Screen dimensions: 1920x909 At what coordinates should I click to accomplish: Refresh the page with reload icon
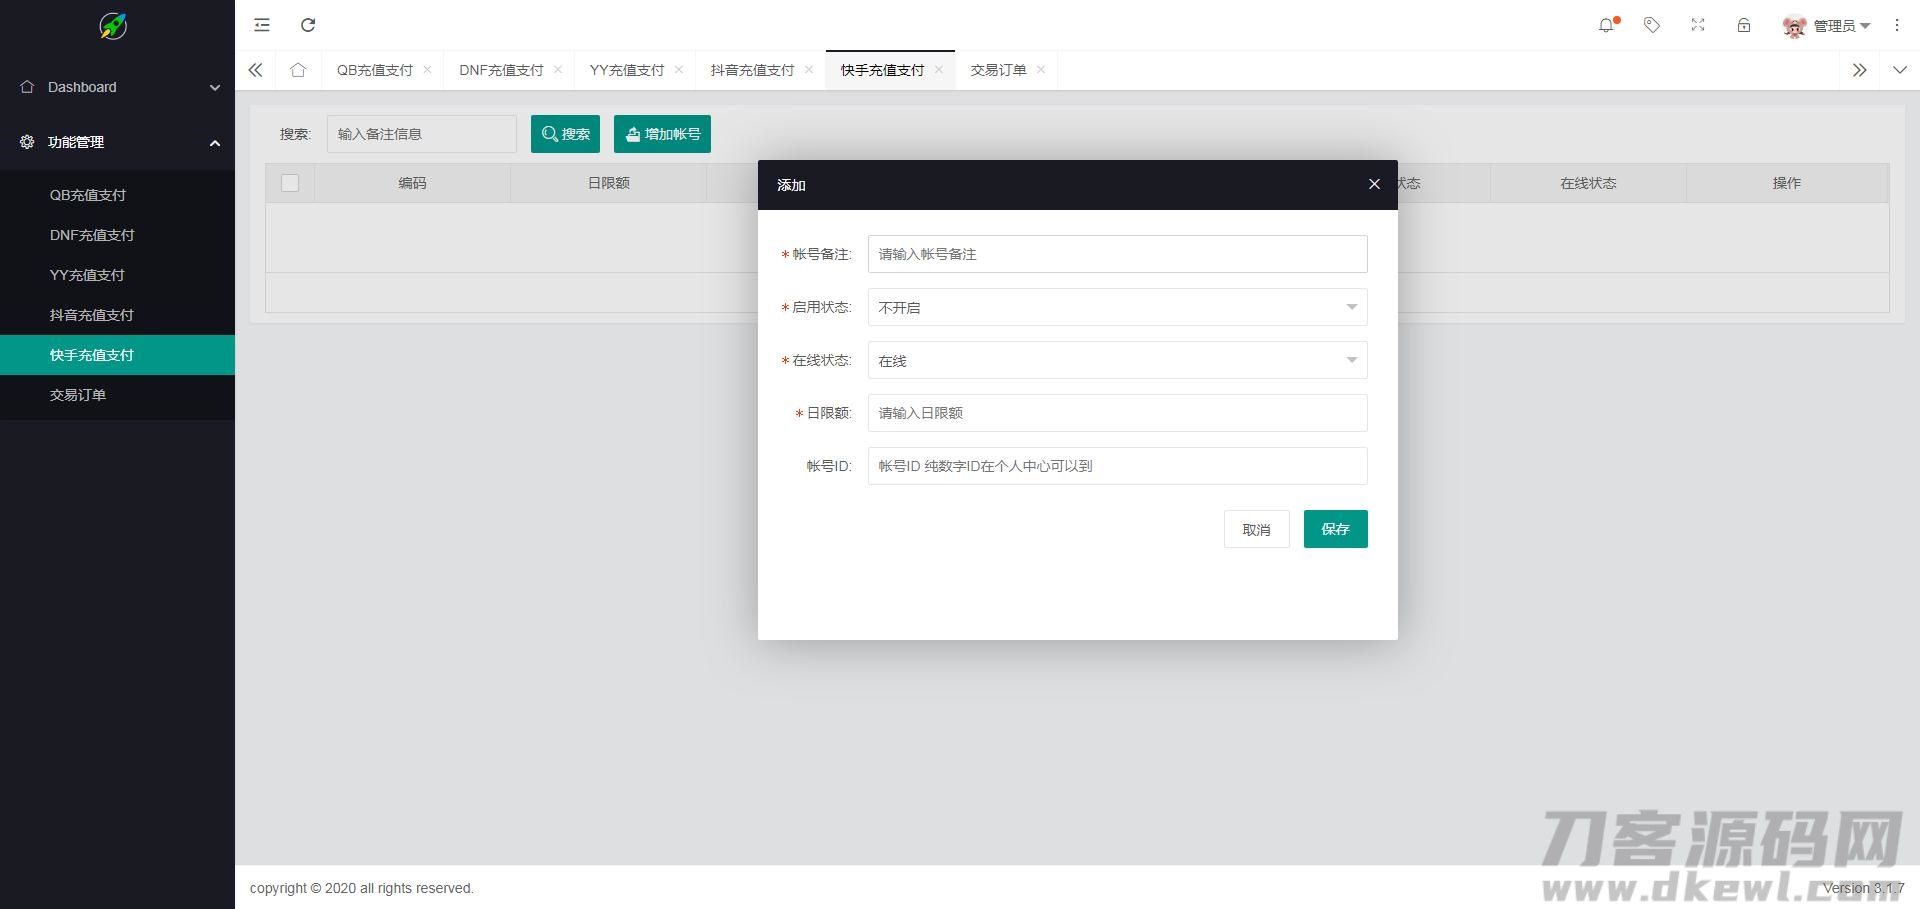308,25
